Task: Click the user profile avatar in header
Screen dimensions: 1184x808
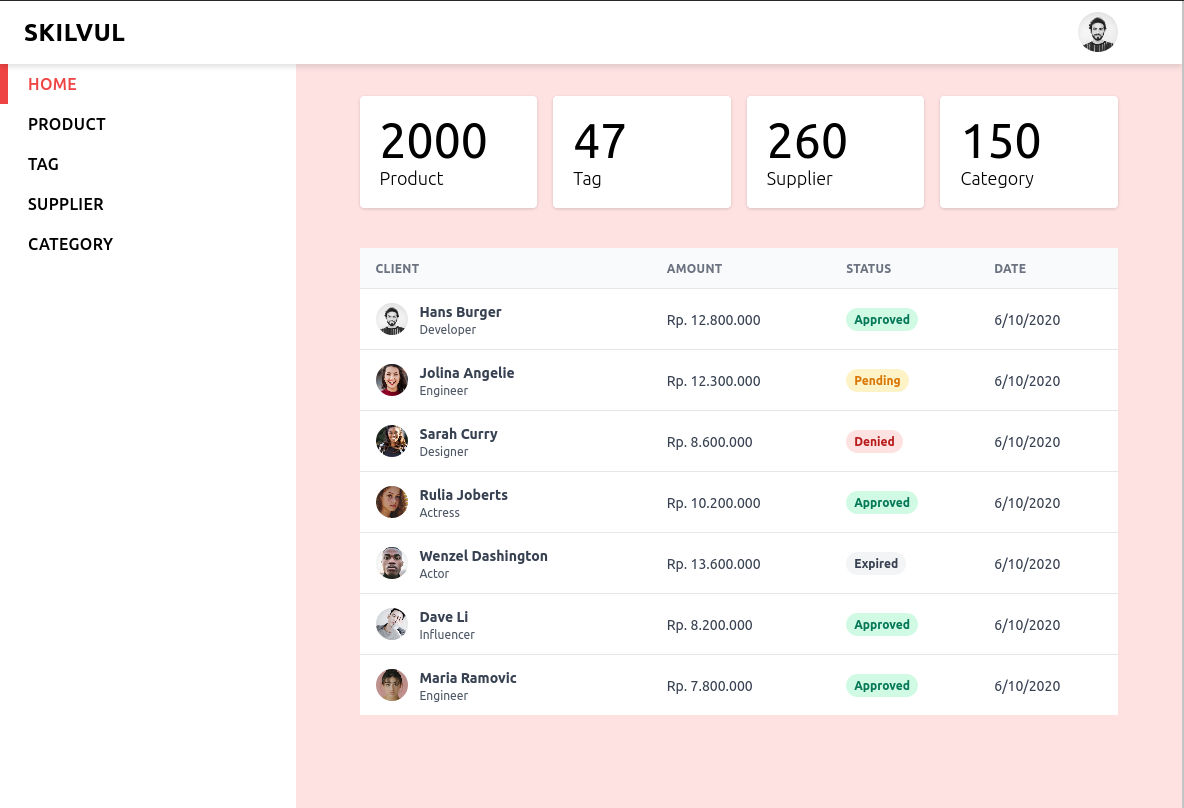Action: tap(1097, 32)
